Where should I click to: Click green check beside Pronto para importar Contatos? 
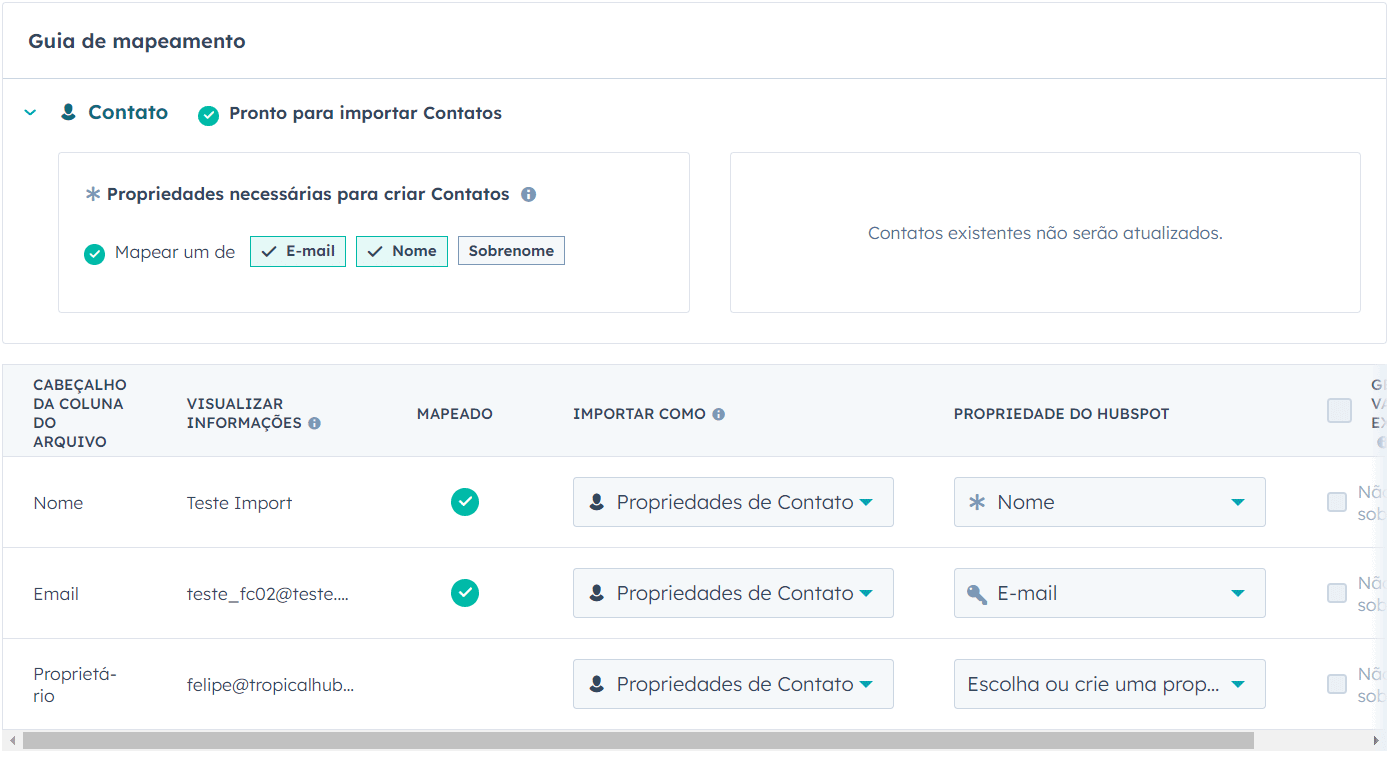pyautogui.click(x=208, y=115)
